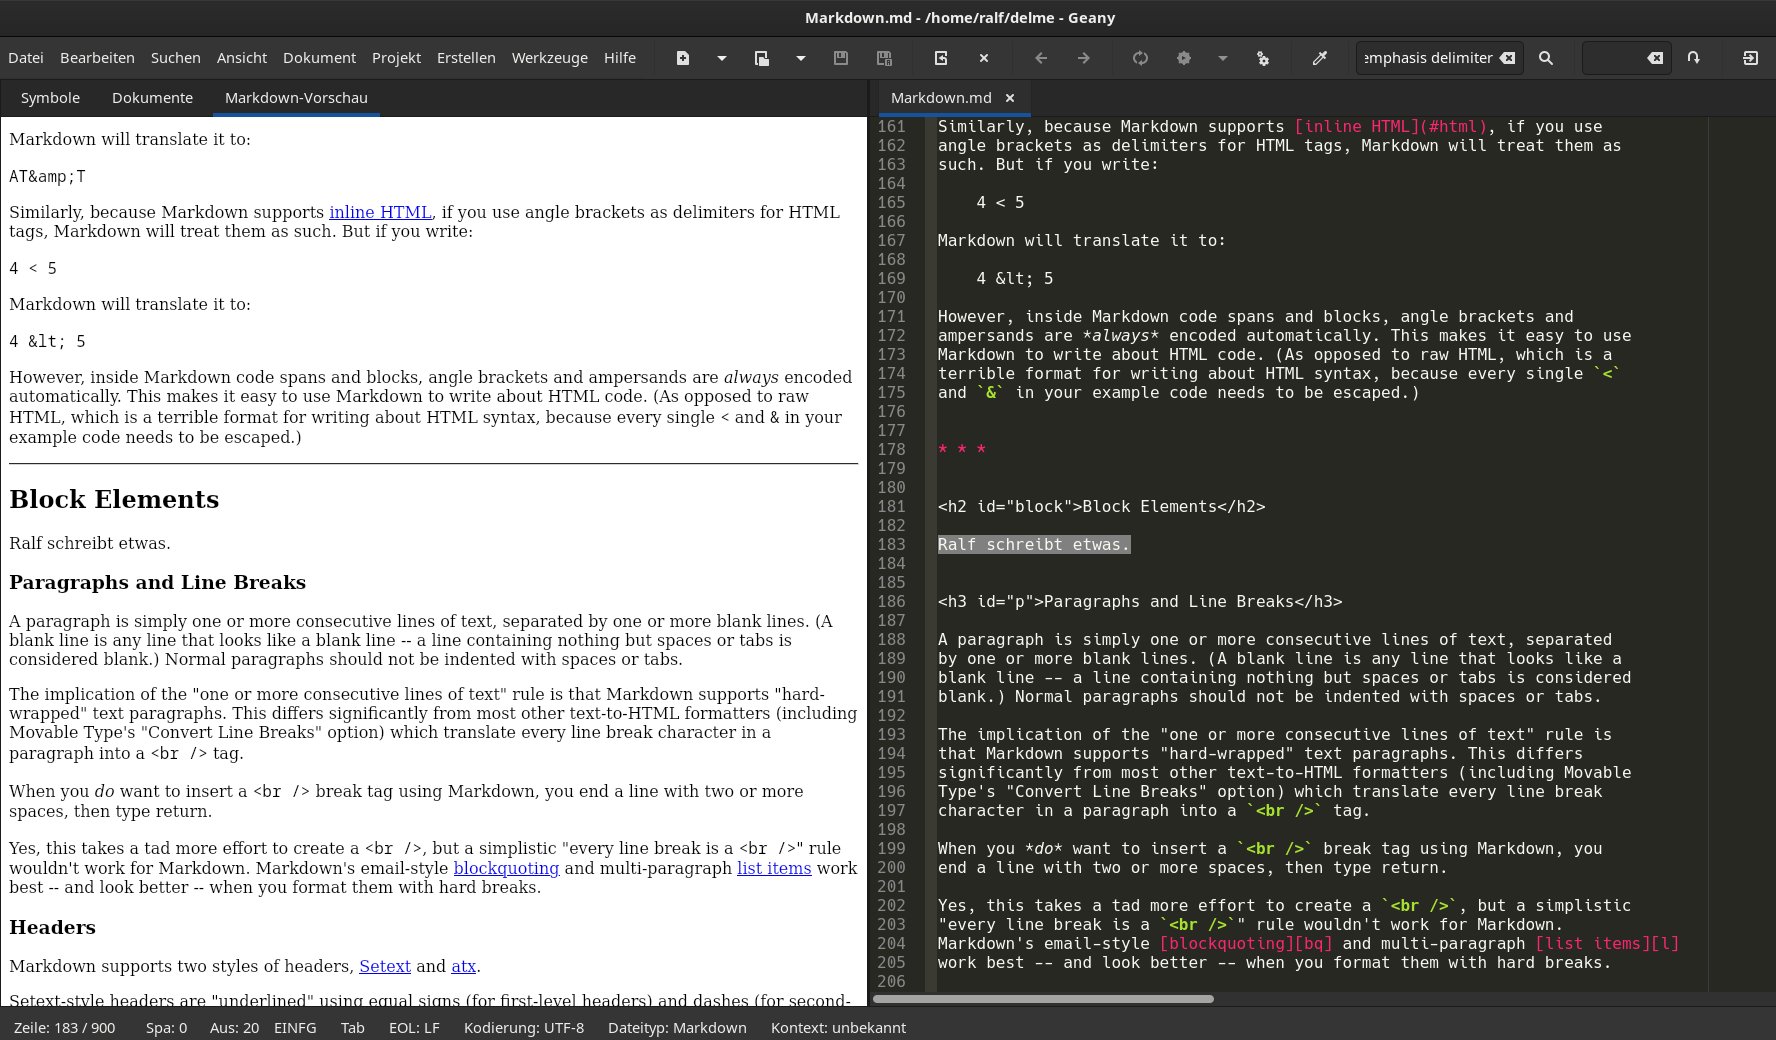Click the open file icon
The height and width of the screenshot is (1040, 1776).
click(762, 58)
